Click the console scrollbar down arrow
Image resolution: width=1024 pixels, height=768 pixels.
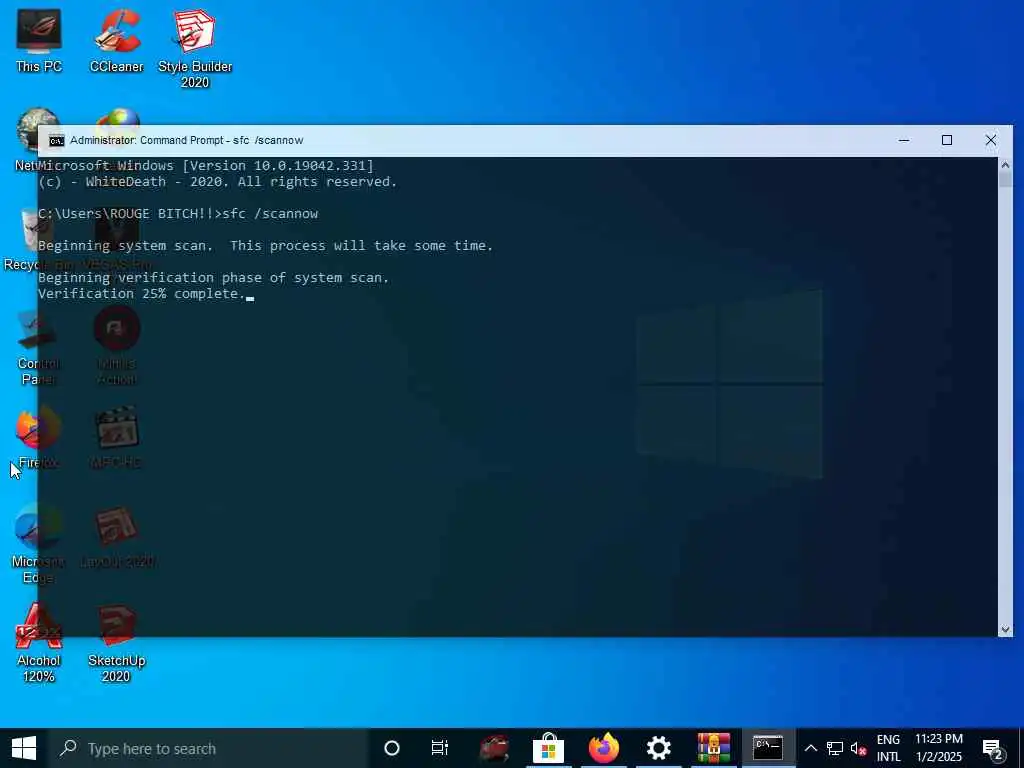pyautogui.click(x=1005, y=630)
